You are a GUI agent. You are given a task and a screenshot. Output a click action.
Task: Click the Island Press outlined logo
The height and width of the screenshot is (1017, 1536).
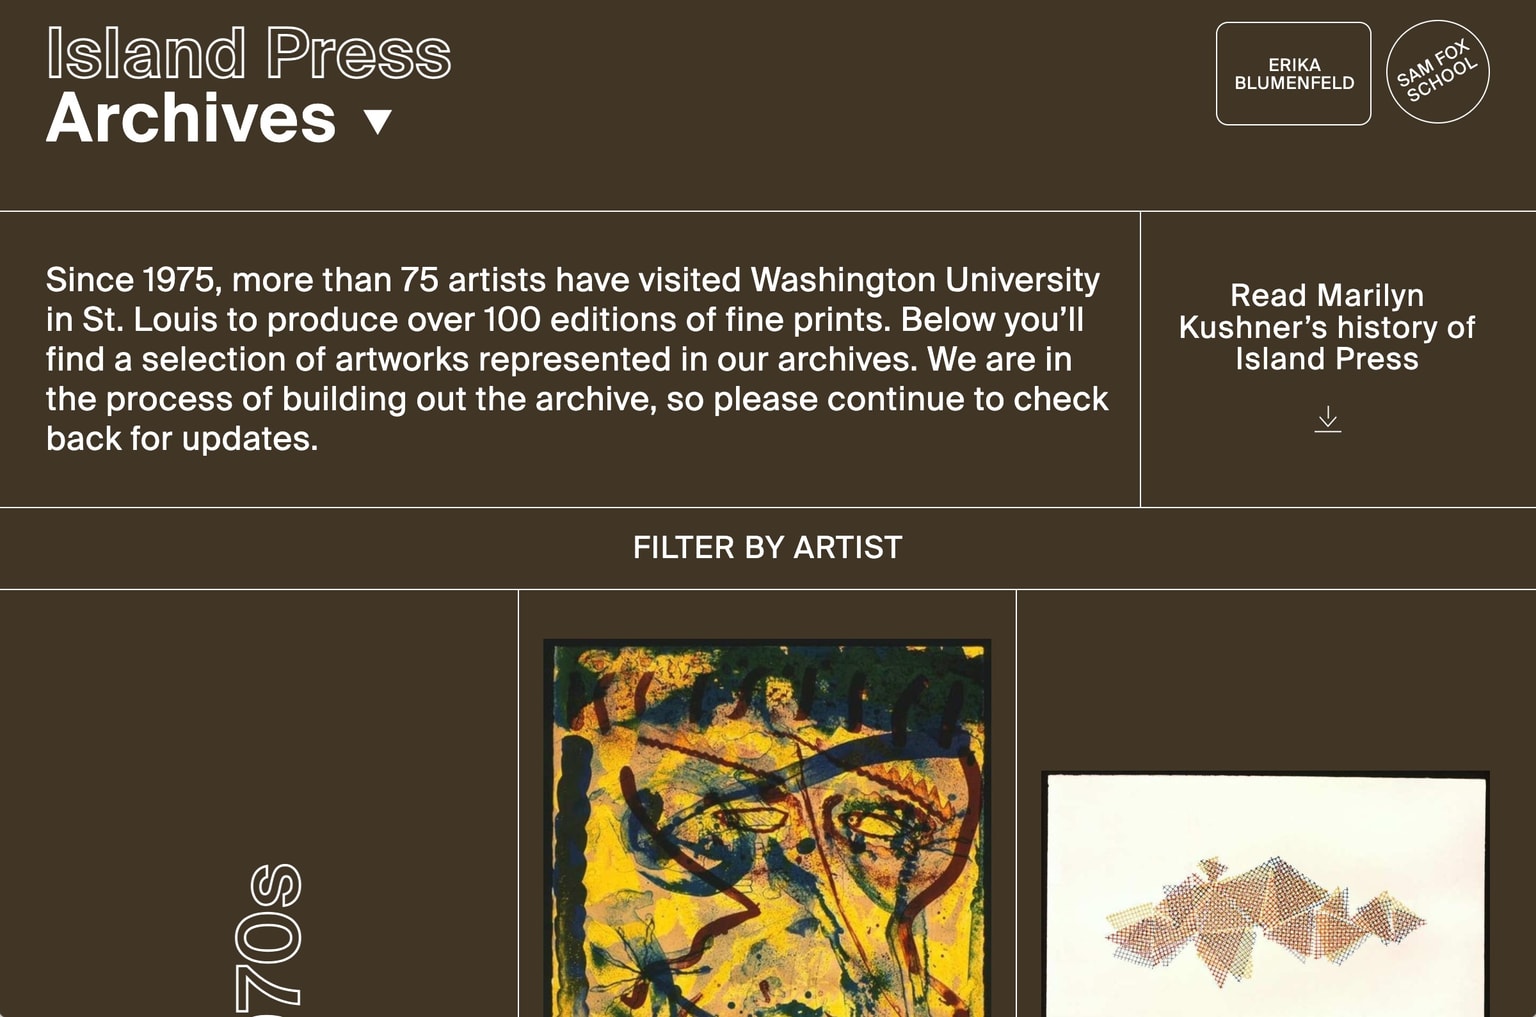pyautogui.click(x=248, y=53)
